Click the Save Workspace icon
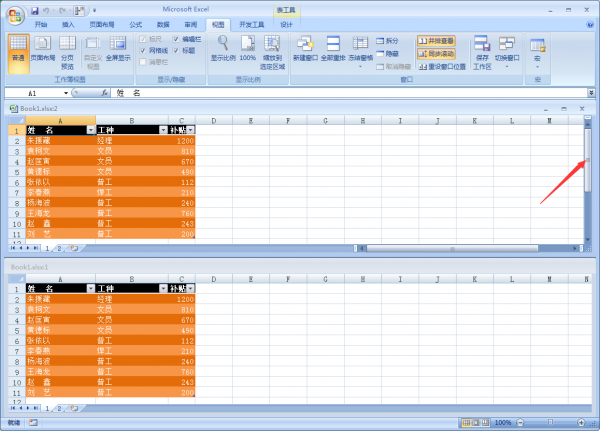Image resolution: width=600 pixels, height=431 pixels. click(x=482, y=43)
